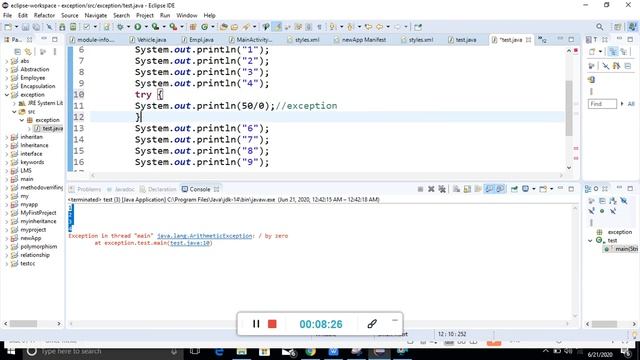Click the Open Type icon in toolbar
Image resolution: width=640 pixels, height=360 pixels.
coord(223,27)
